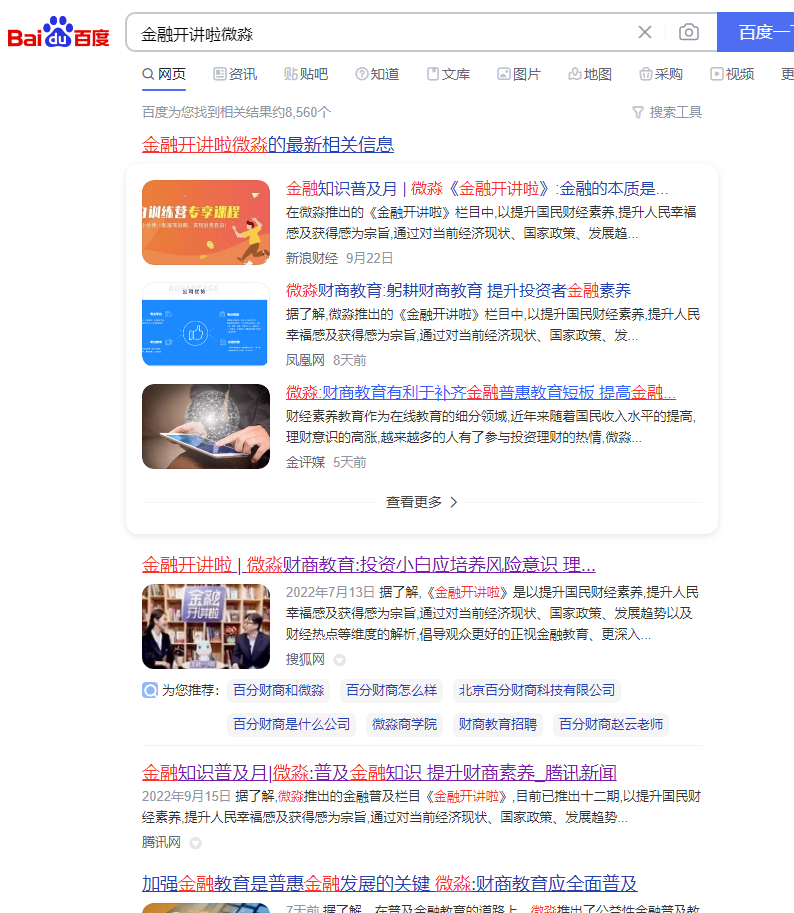Select suggestion 微淼商学院

[x=404, y=724]
